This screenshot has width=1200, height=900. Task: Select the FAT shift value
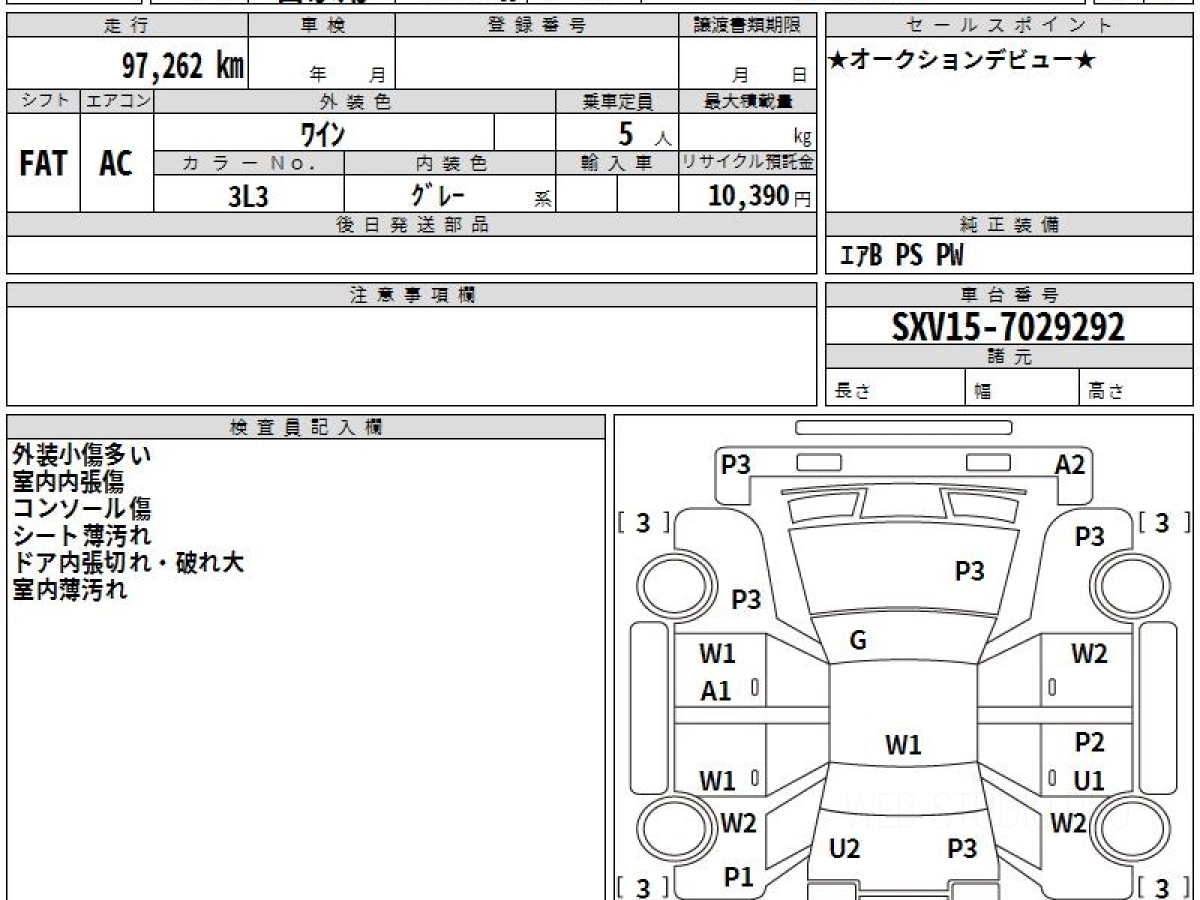tap(43, 163)
